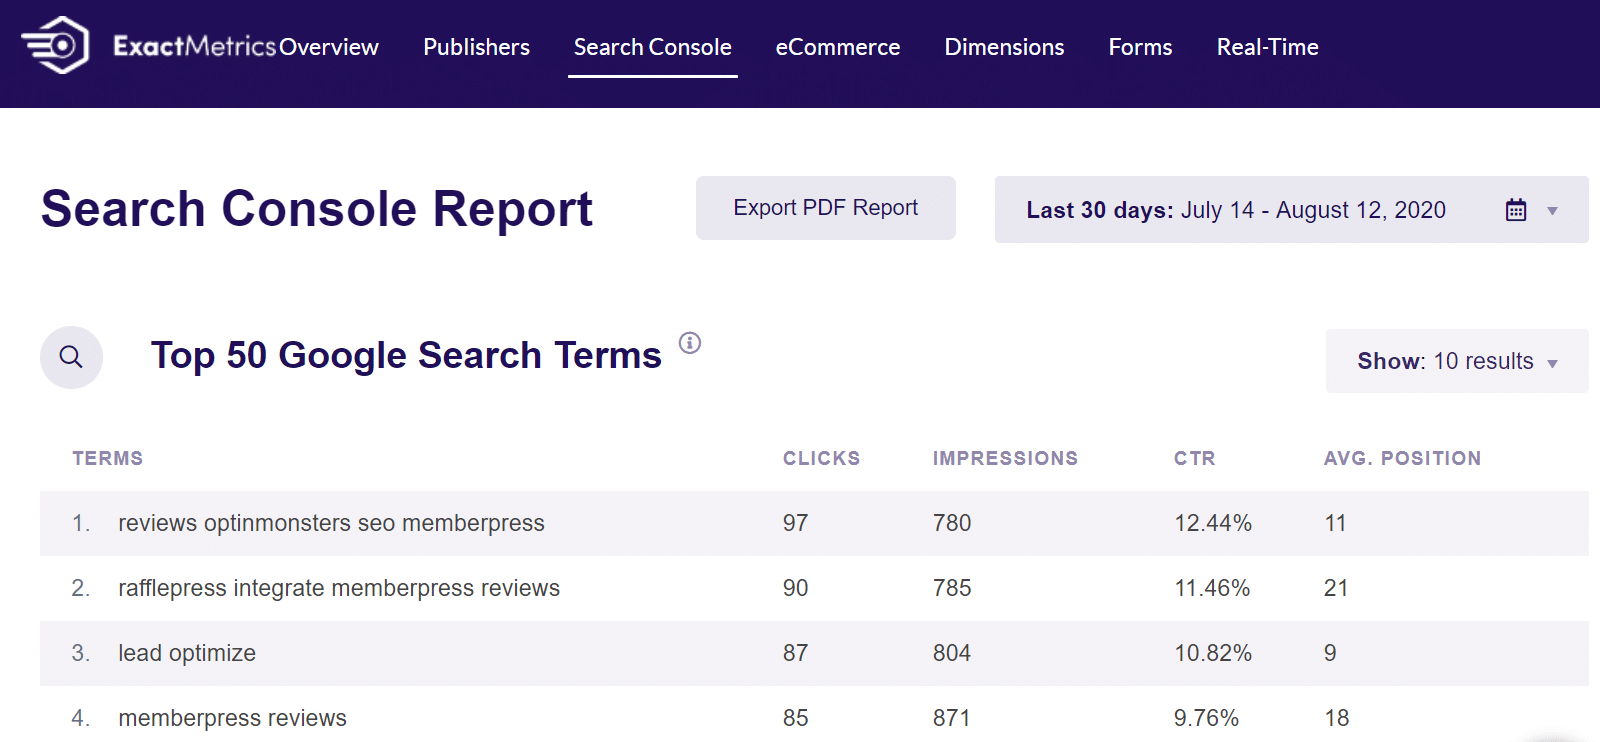Click the IMPRESSIONS column header

(1005, 458)
